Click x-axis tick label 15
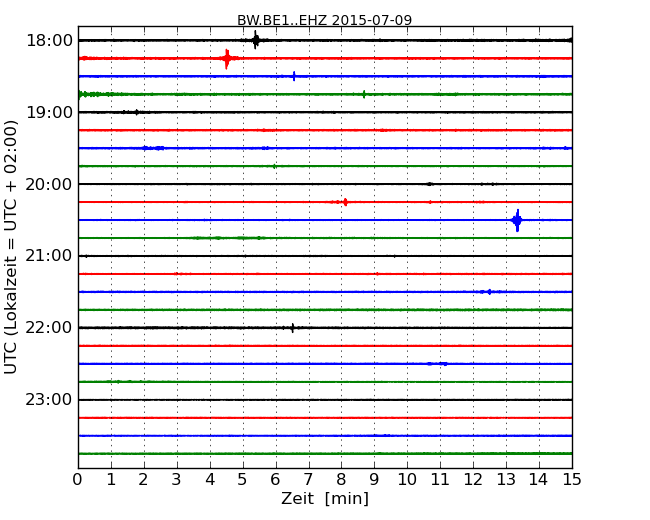The width and height of the screenshot is (650, 520). [572, 480]
